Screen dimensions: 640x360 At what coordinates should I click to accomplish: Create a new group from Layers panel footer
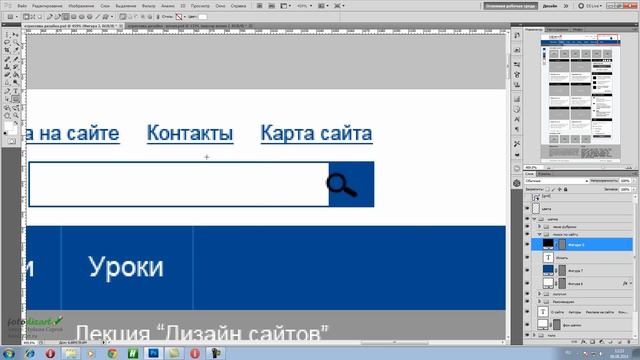coord(611,342)
